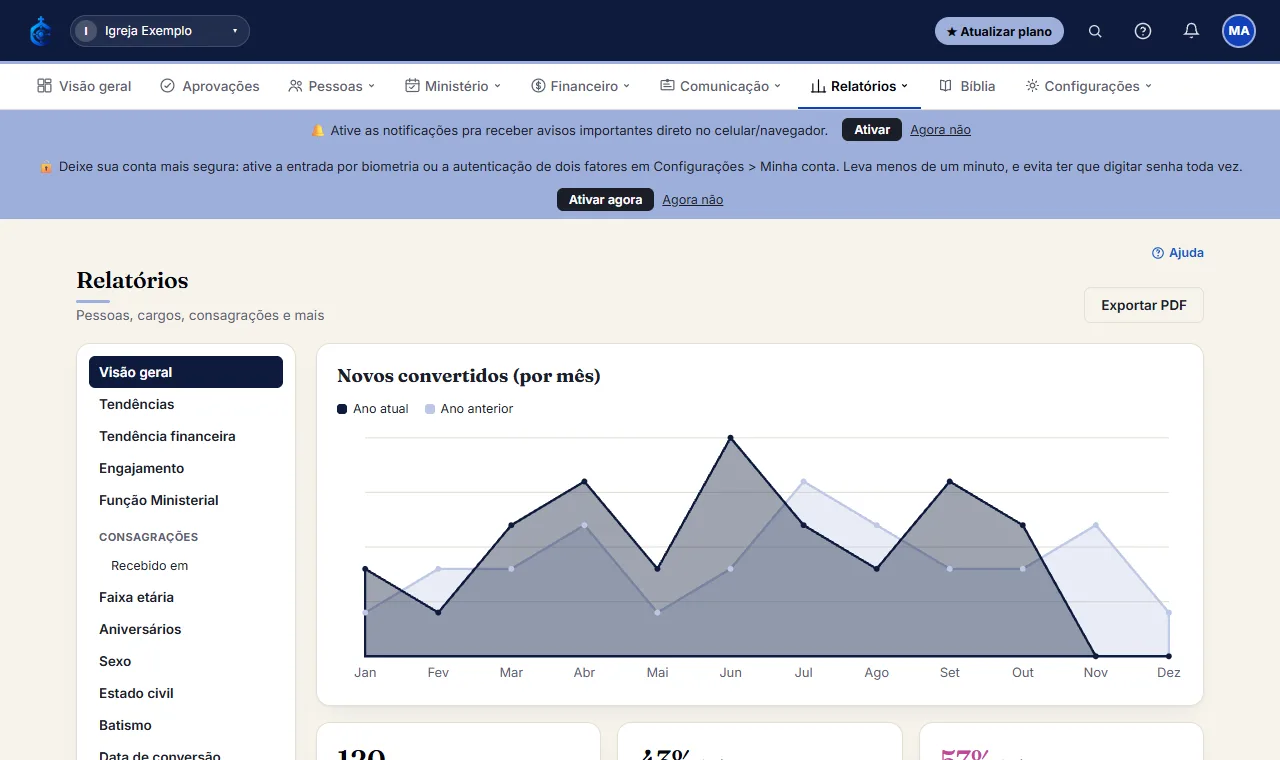Image resolution: width=1280 pixels, height=760 pixels.
Task: Select Visão geral in reports sidebar
Action: 186,372
